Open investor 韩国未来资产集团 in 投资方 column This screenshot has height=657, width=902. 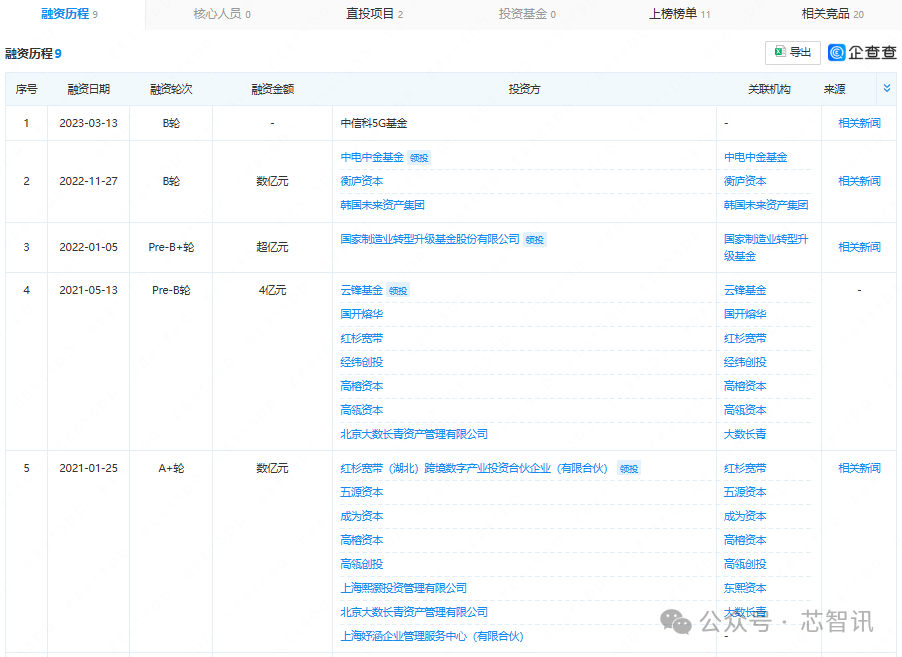click(382, 205)
